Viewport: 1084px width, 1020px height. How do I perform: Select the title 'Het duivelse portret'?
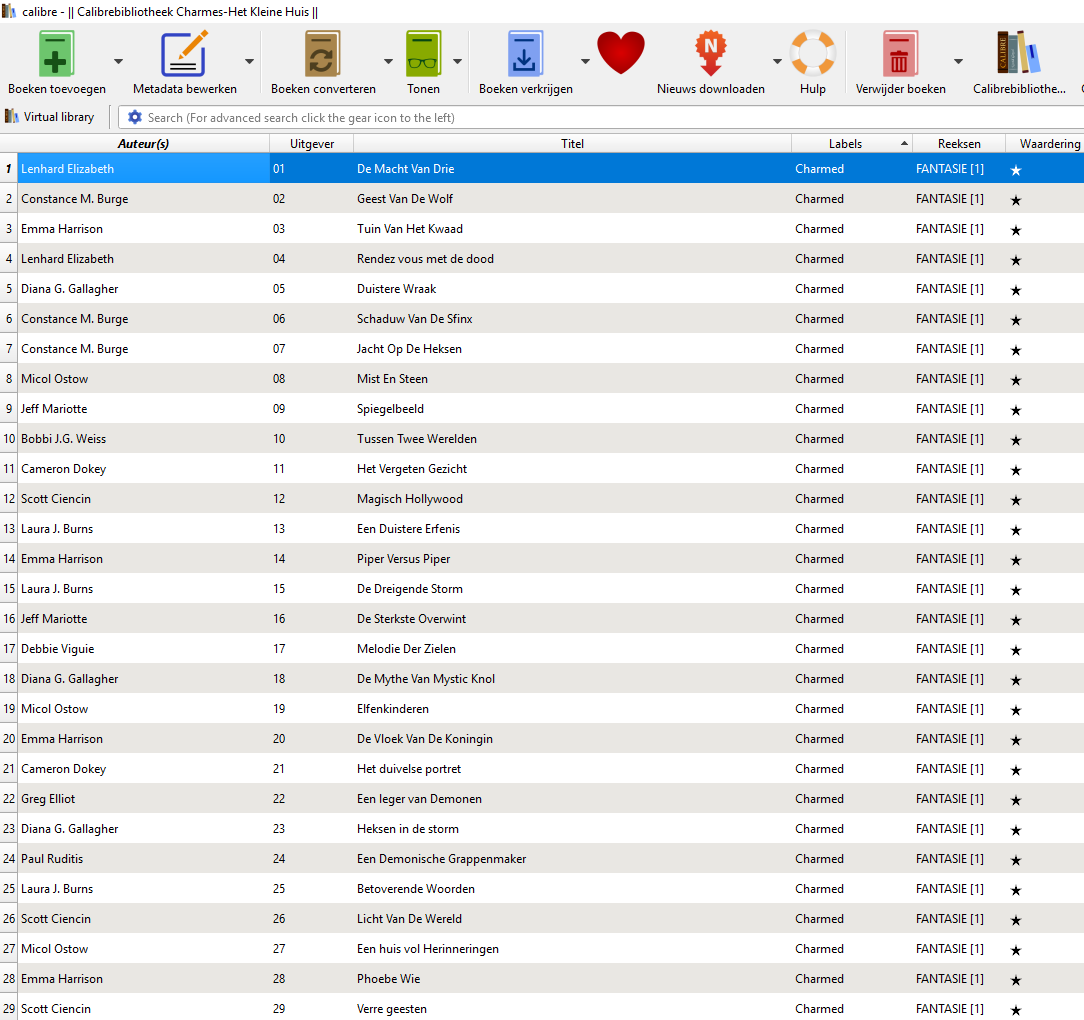click(409, 769)
